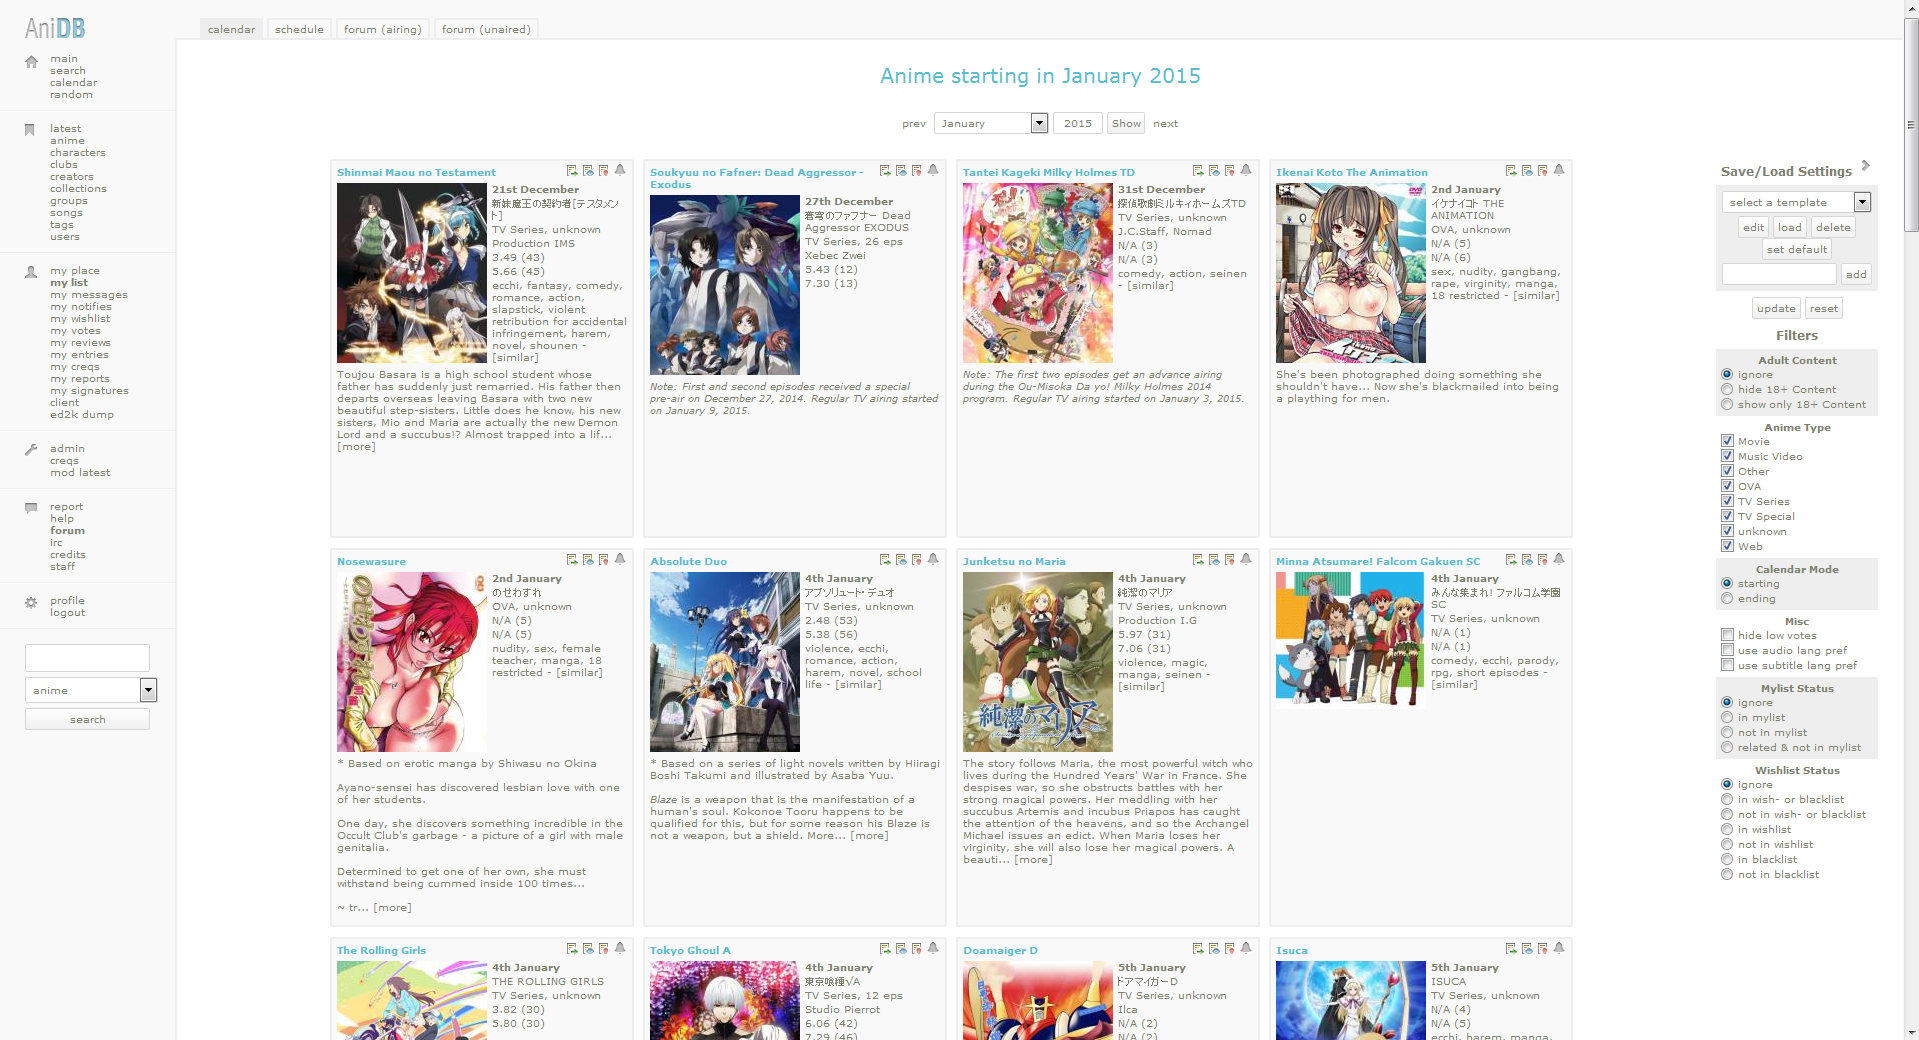Click the wishlist icon on Junketsu no Maria card
The image size is (1919, 1040).
click(x=1230, y=560)
